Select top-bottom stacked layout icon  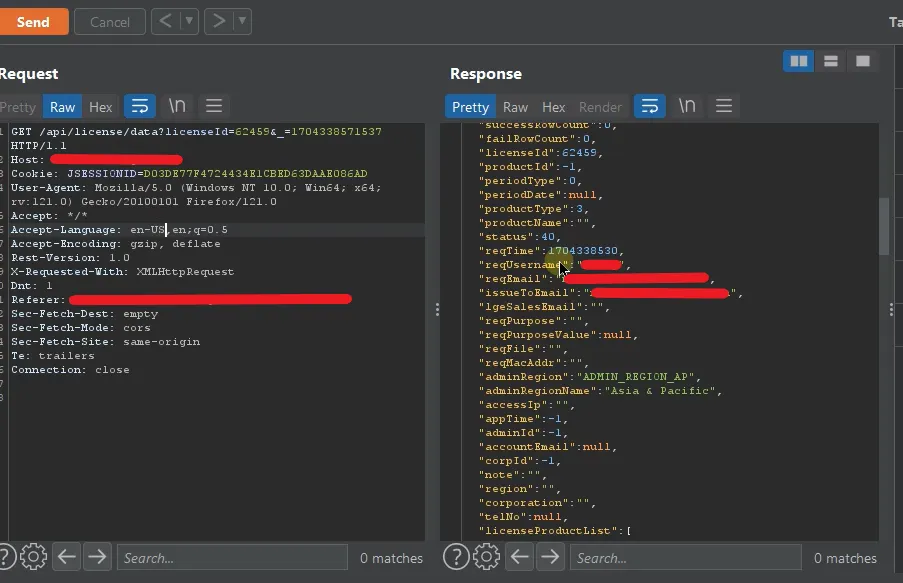830,62
